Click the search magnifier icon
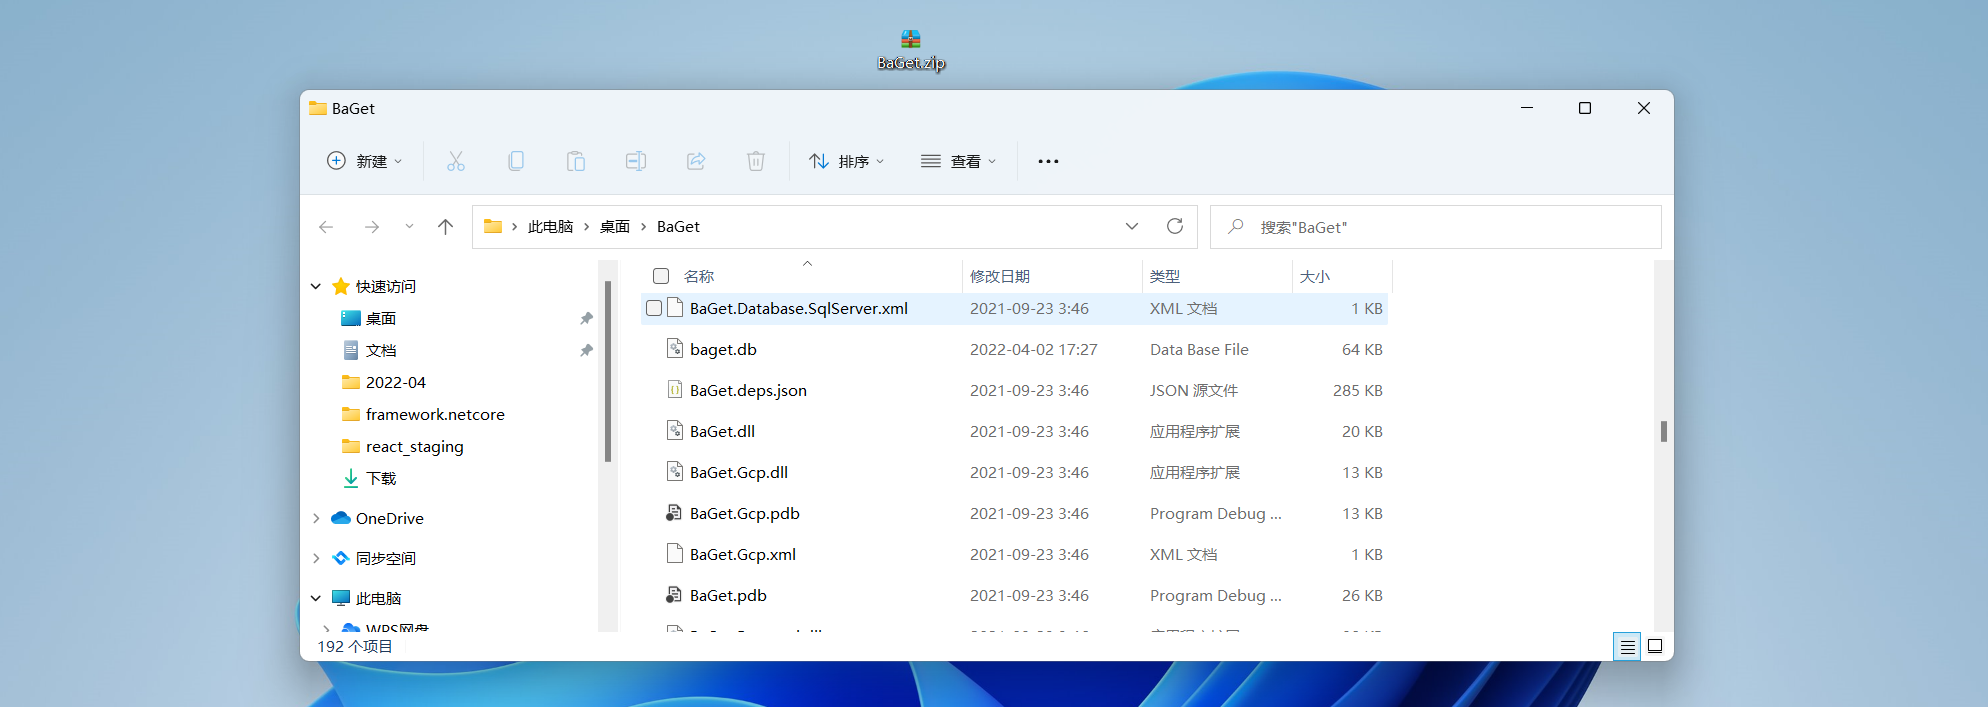This screenshot has height=707, width=1988. tap(1236, 227)
